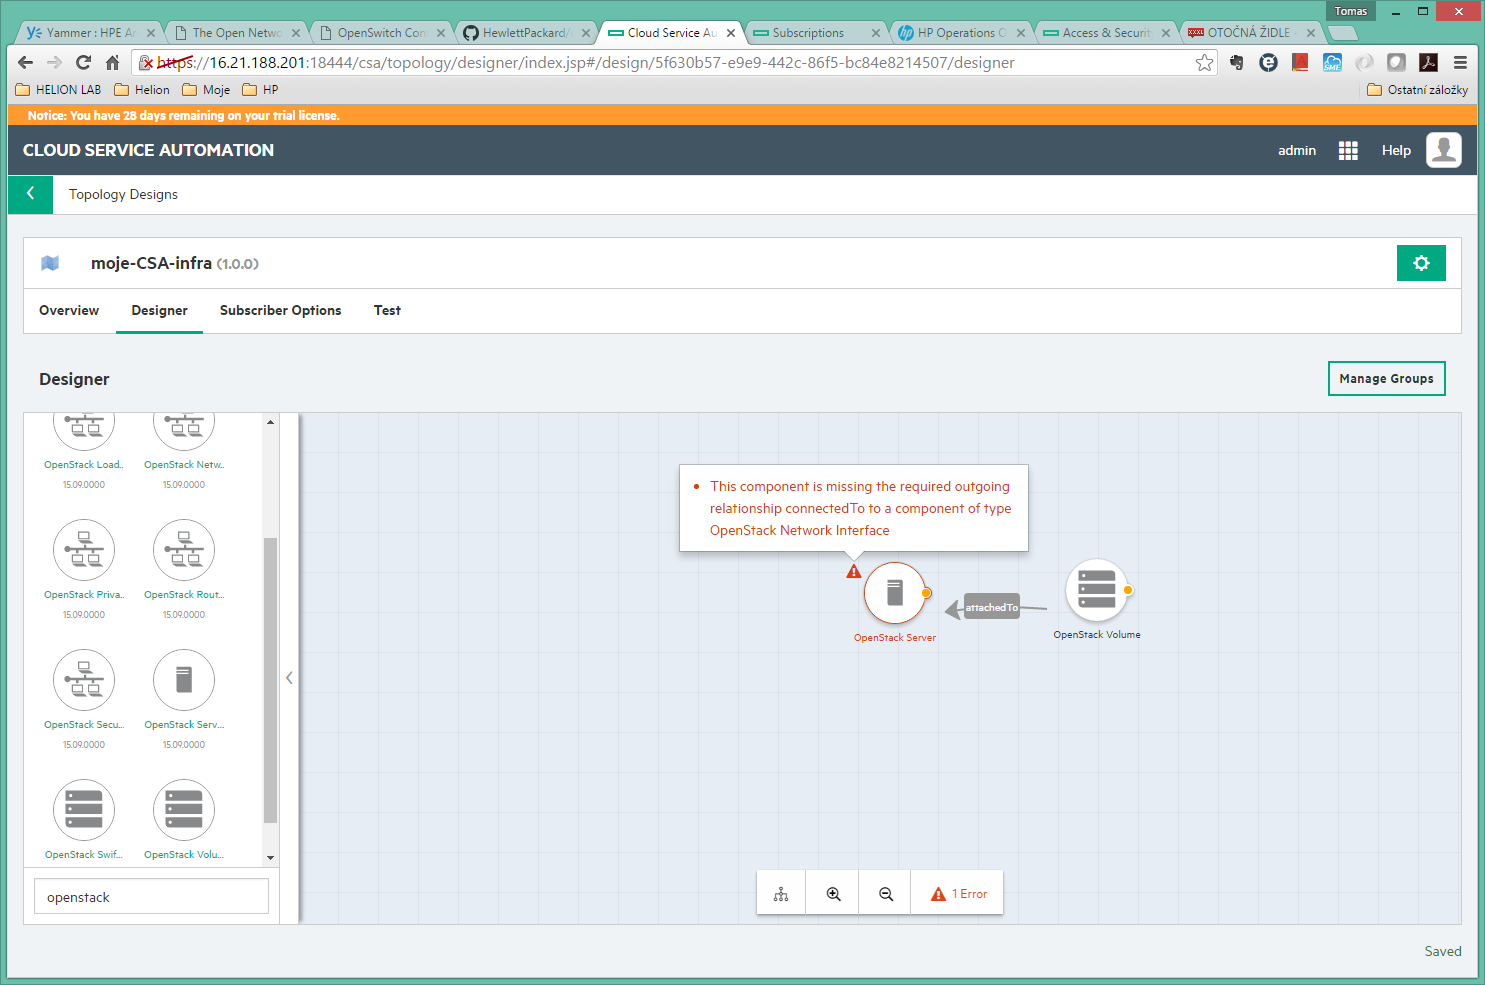
Task: Switch to the OpenSwitch browser tab
Action: [380, 33]
